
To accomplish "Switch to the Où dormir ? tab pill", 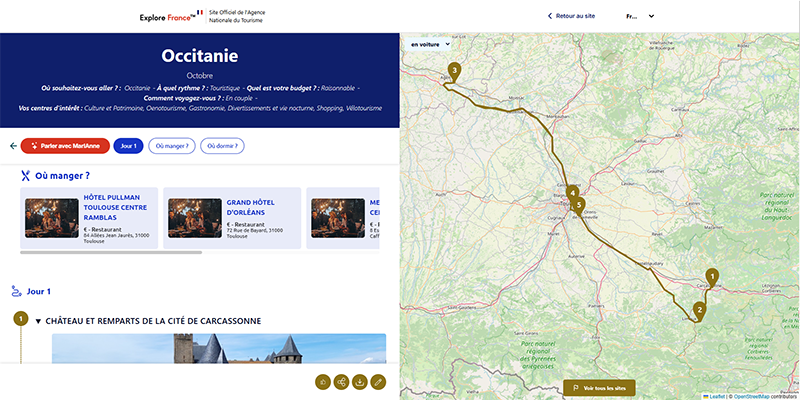I will 222,146.
